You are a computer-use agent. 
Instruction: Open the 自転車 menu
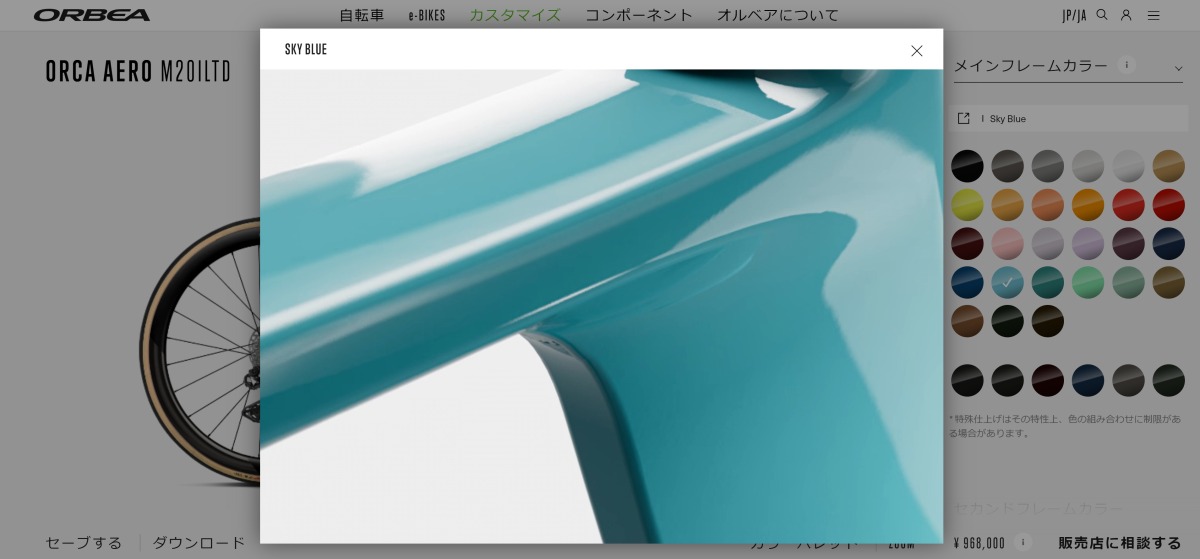click(361, 15)
